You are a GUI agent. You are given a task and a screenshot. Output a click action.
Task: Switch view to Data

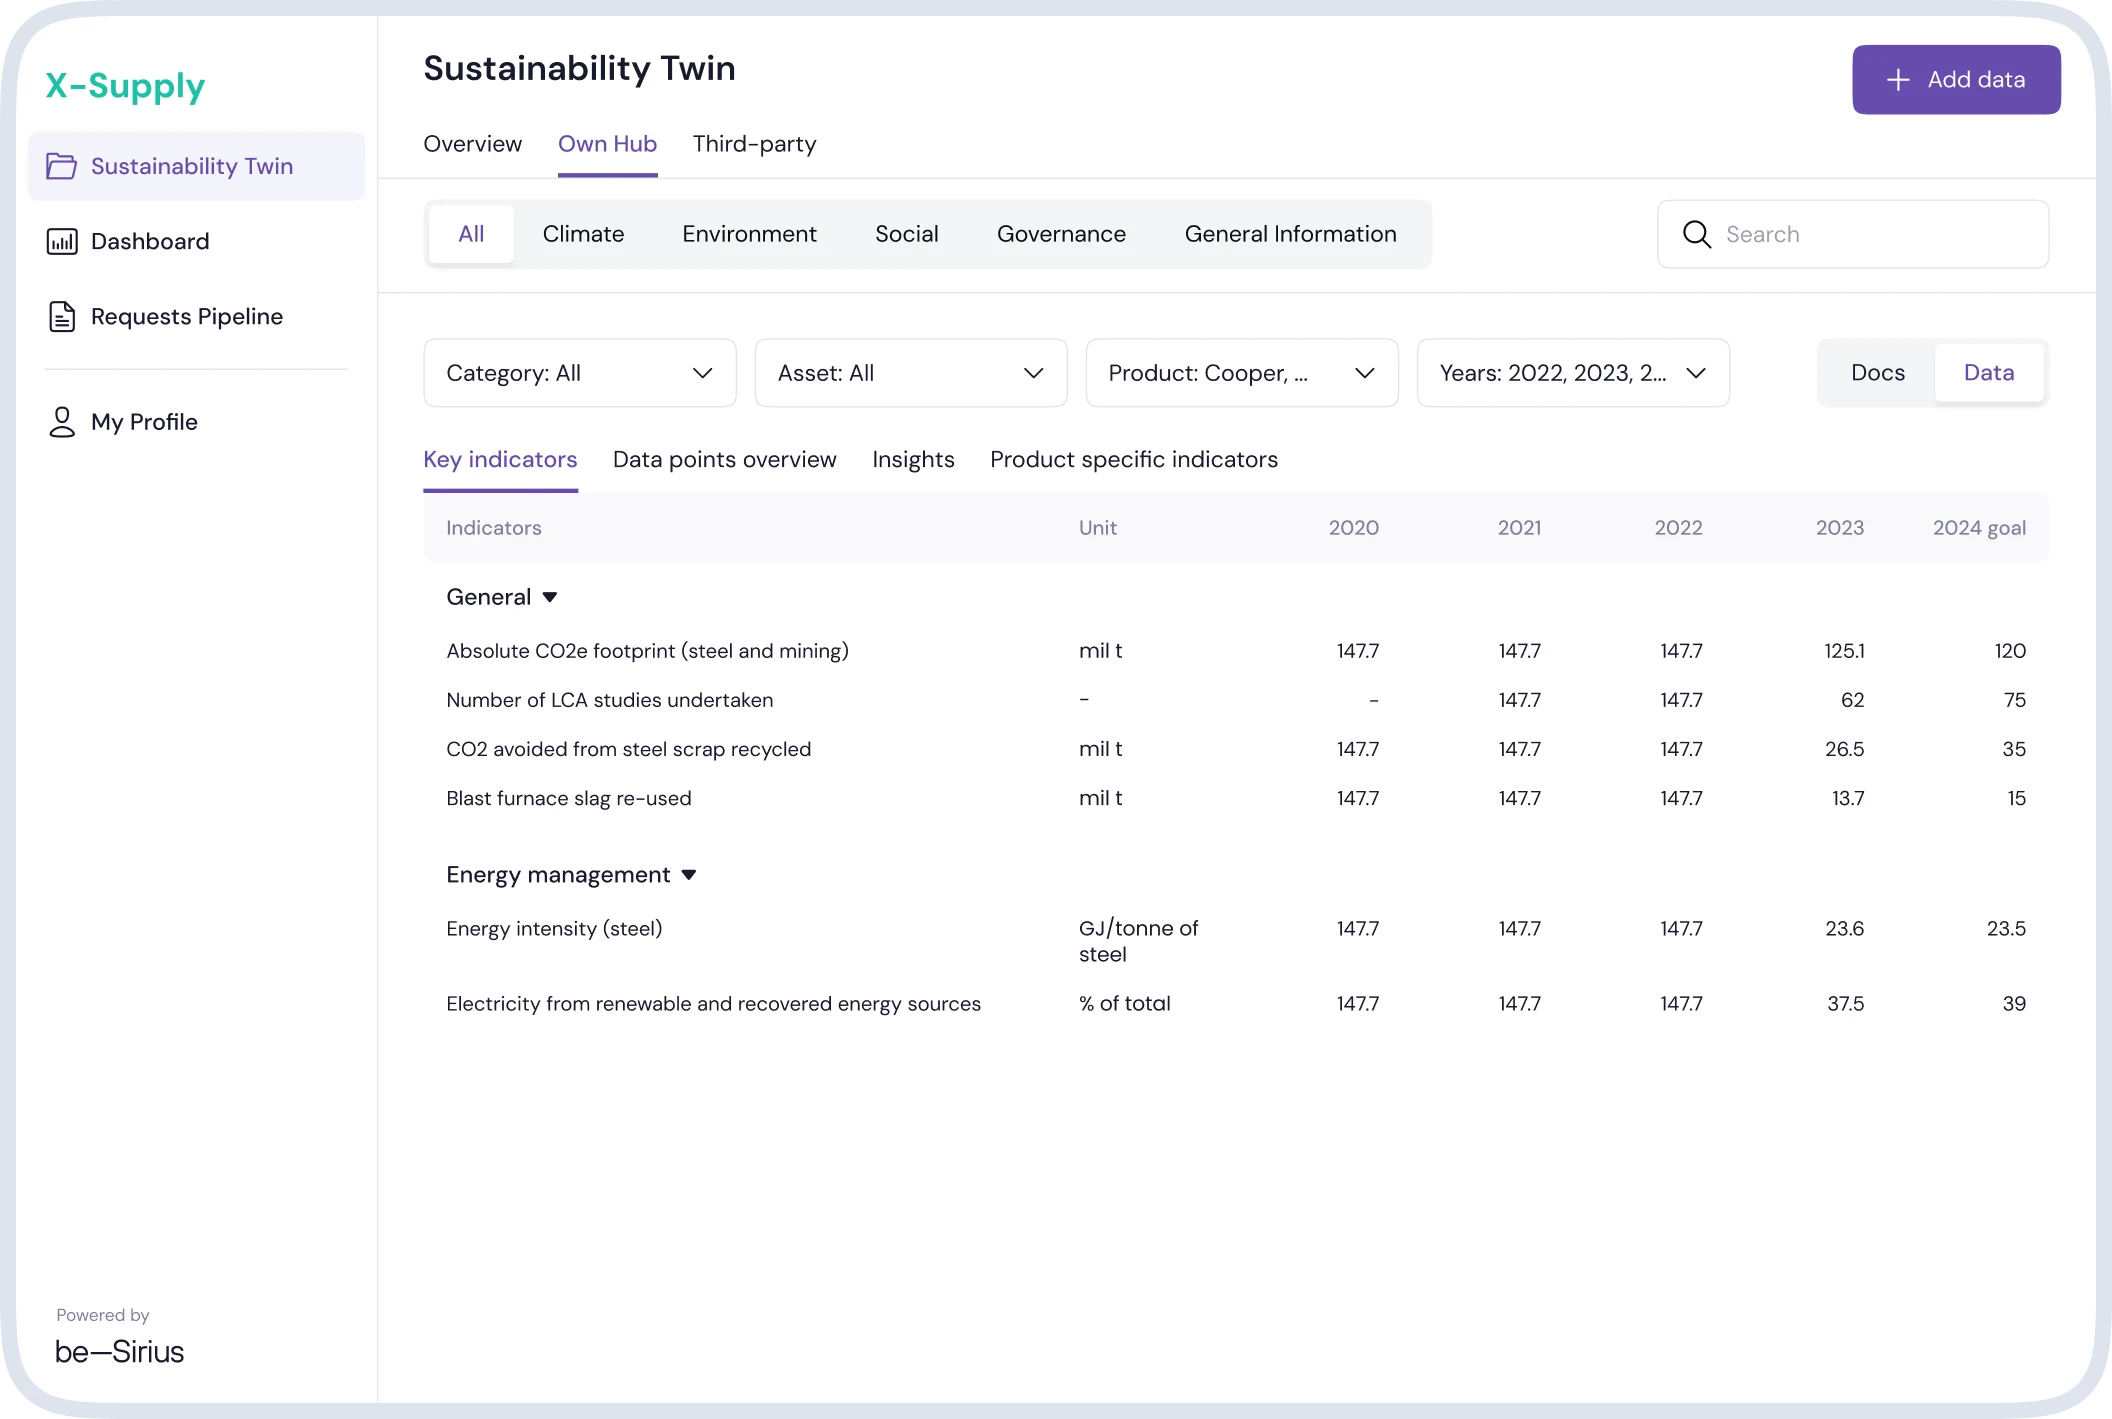1988,373
